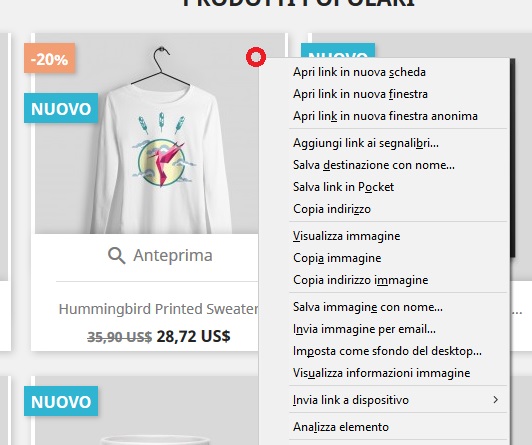Click the -20% discount badge
Screen dimensions: 532x445
pyautogui.click(x=50, y=58)
